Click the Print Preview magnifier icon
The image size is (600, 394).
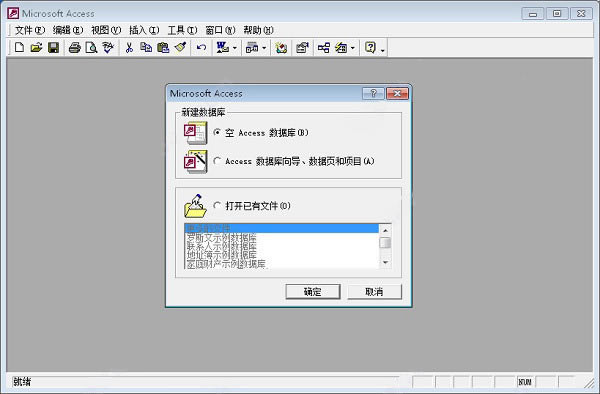91,47
